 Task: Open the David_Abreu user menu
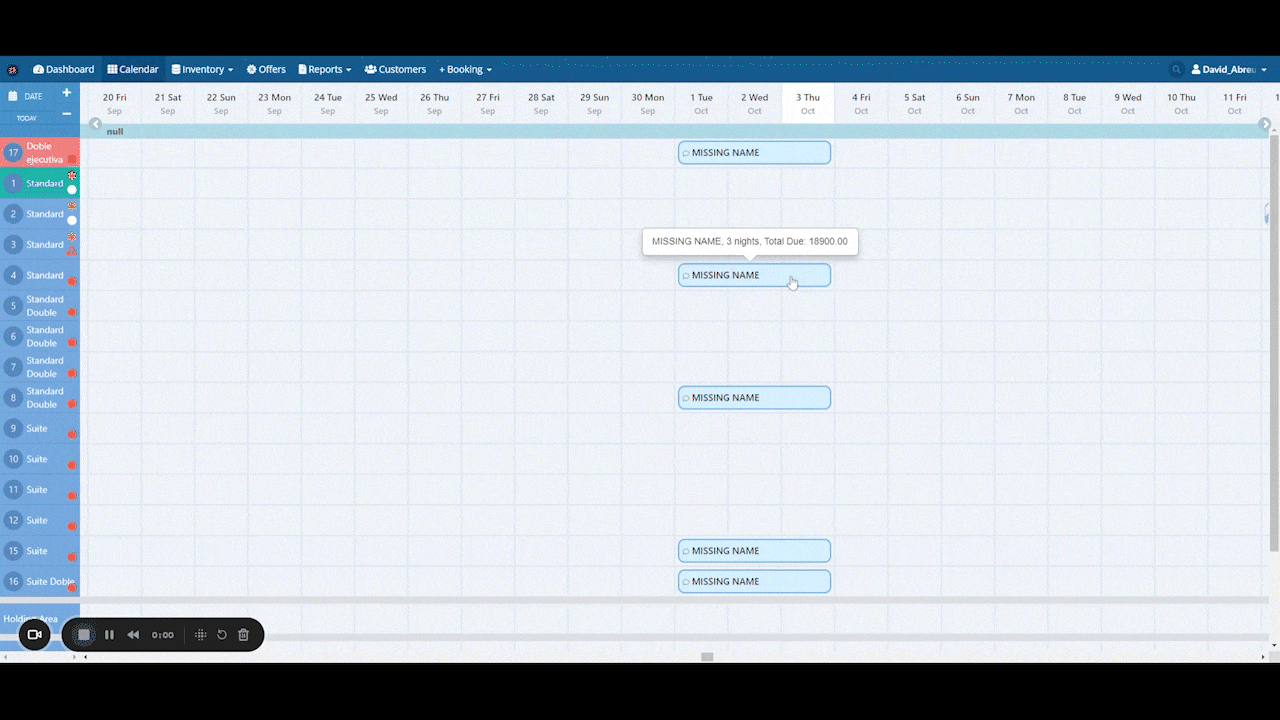[x=1229, y=70]
